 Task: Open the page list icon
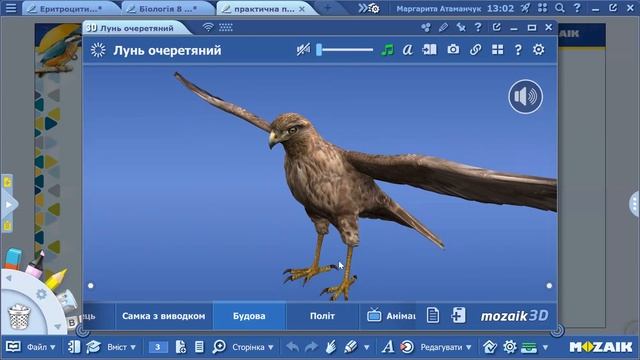[199, 347]
